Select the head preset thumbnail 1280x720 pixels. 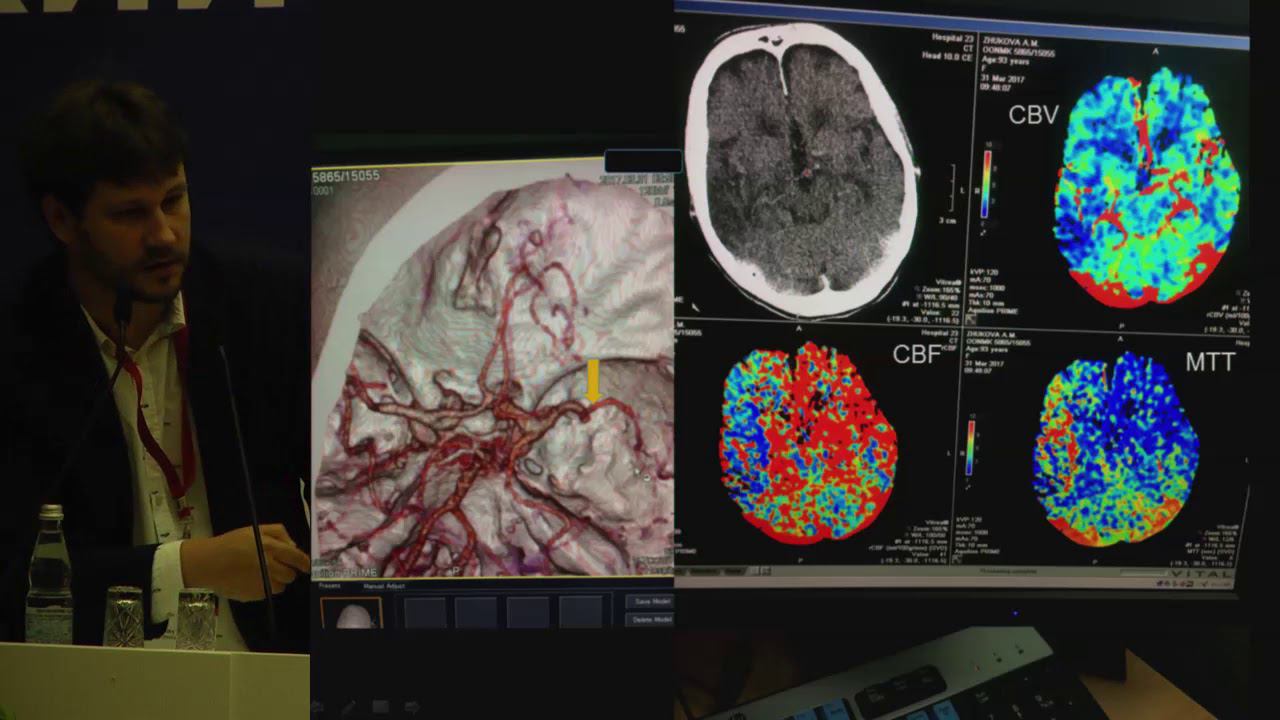(351, 612)
